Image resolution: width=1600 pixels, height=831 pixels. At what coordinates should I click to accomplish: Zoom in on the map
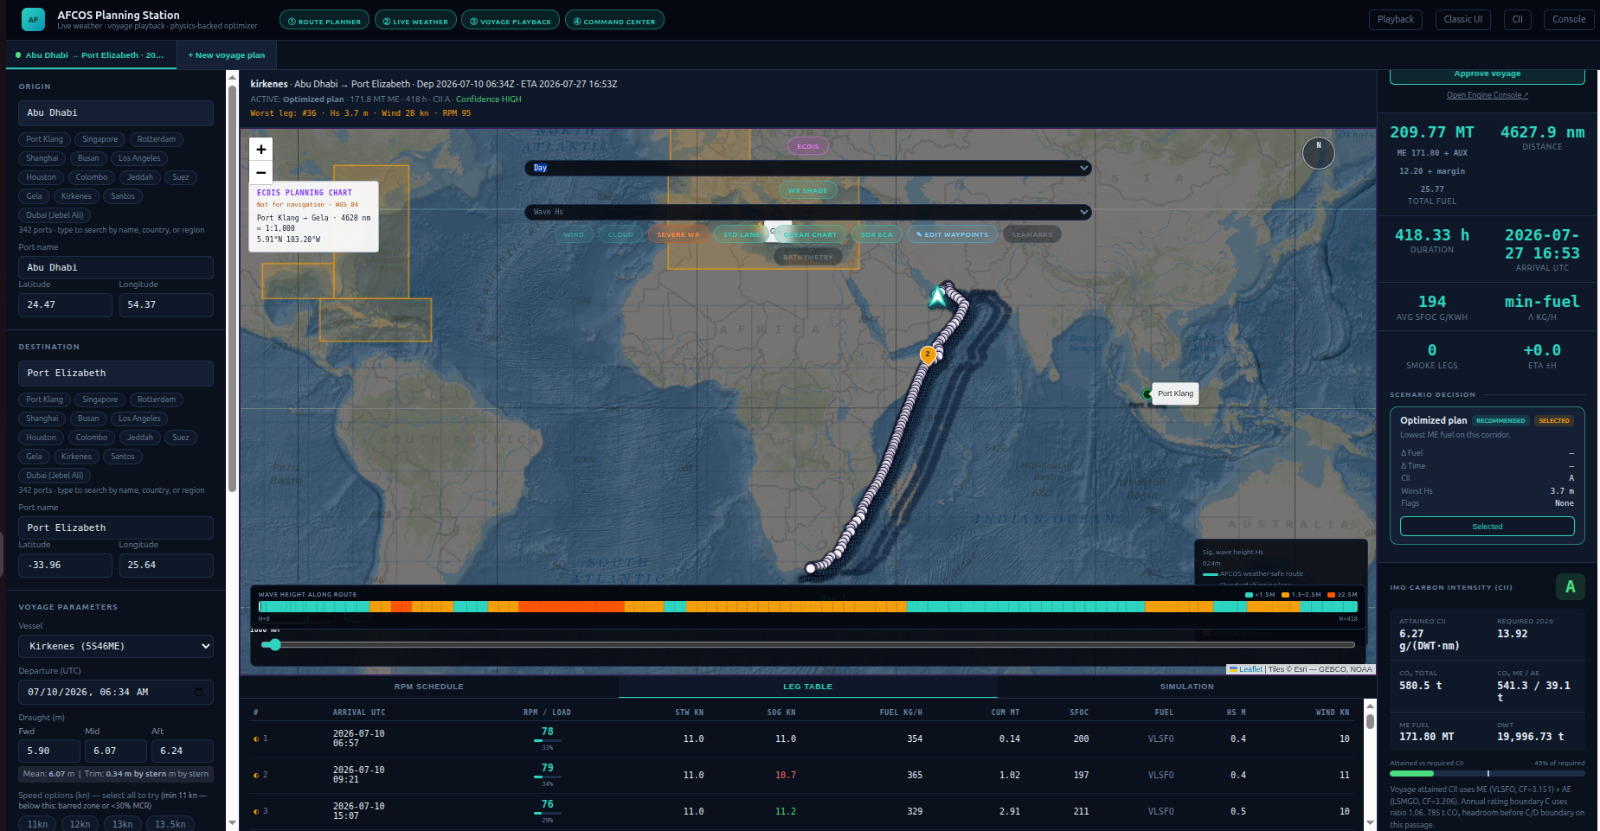261,149
